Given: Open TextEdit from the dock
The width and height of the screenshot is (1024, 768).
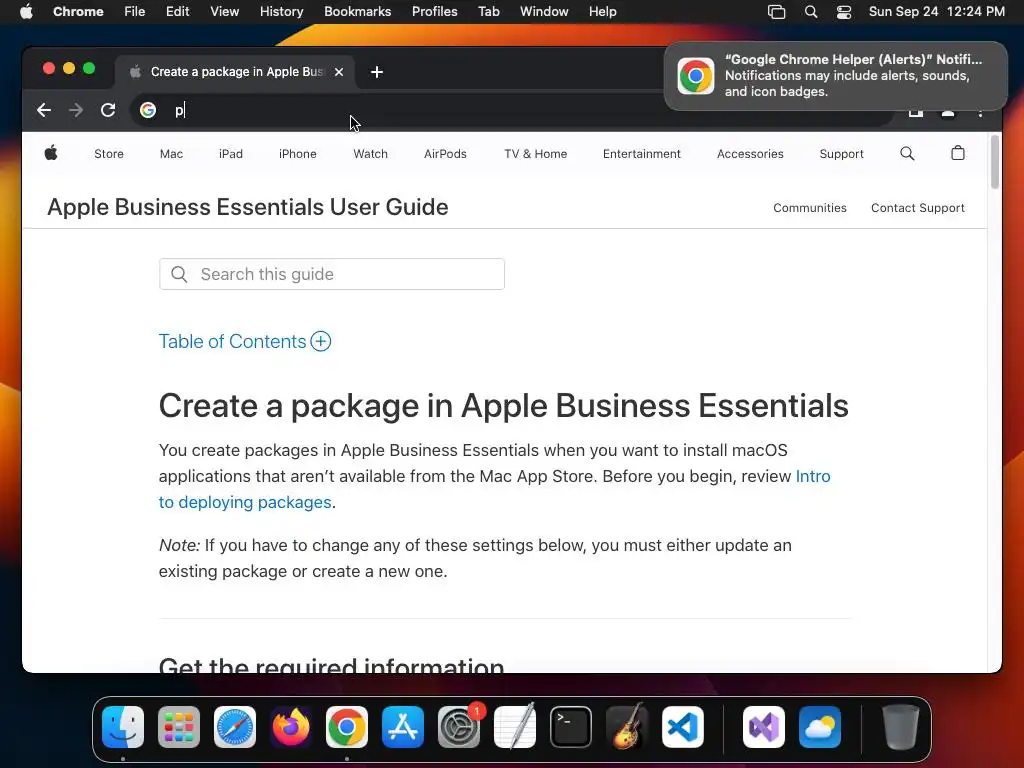Looking at the screenshot, I should click(515, 727).
